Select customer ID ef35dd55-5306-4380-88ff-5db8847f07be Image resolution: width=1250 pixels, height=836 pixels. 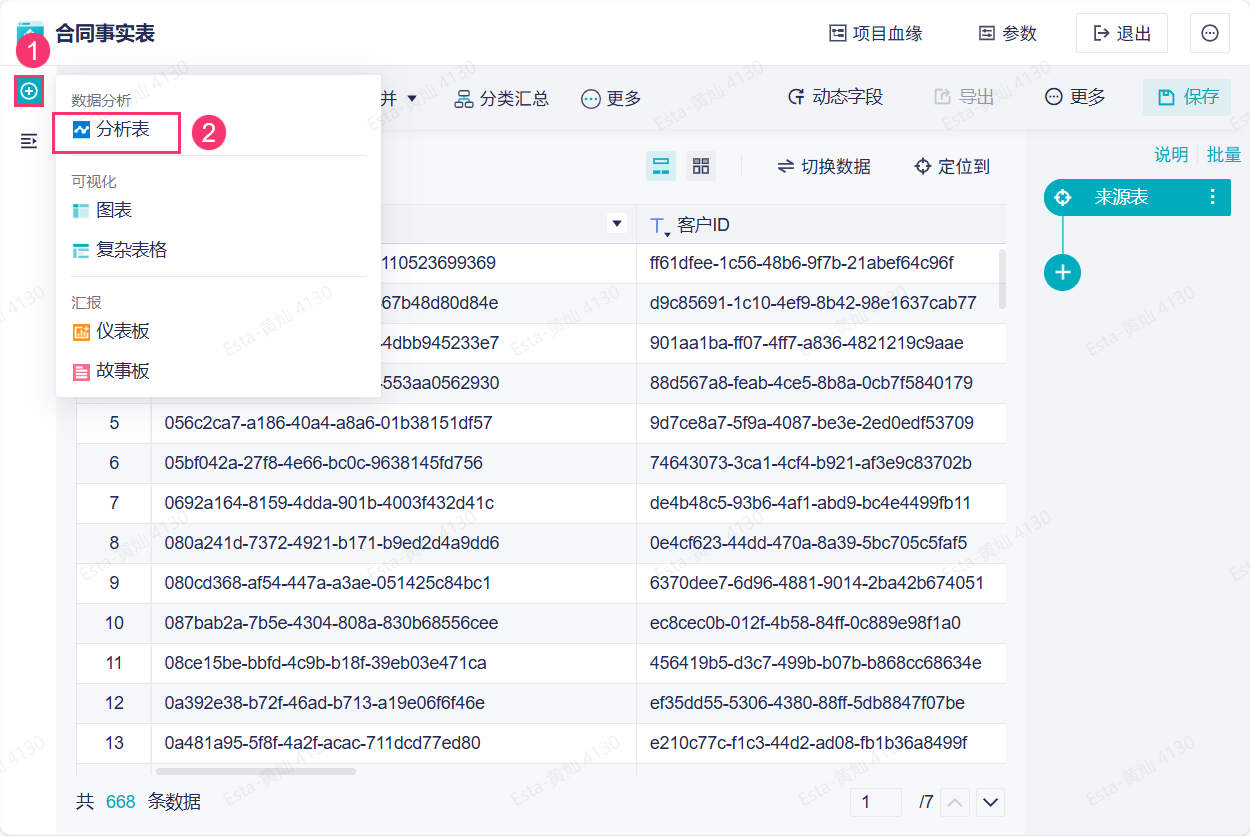tap(821, 703)
